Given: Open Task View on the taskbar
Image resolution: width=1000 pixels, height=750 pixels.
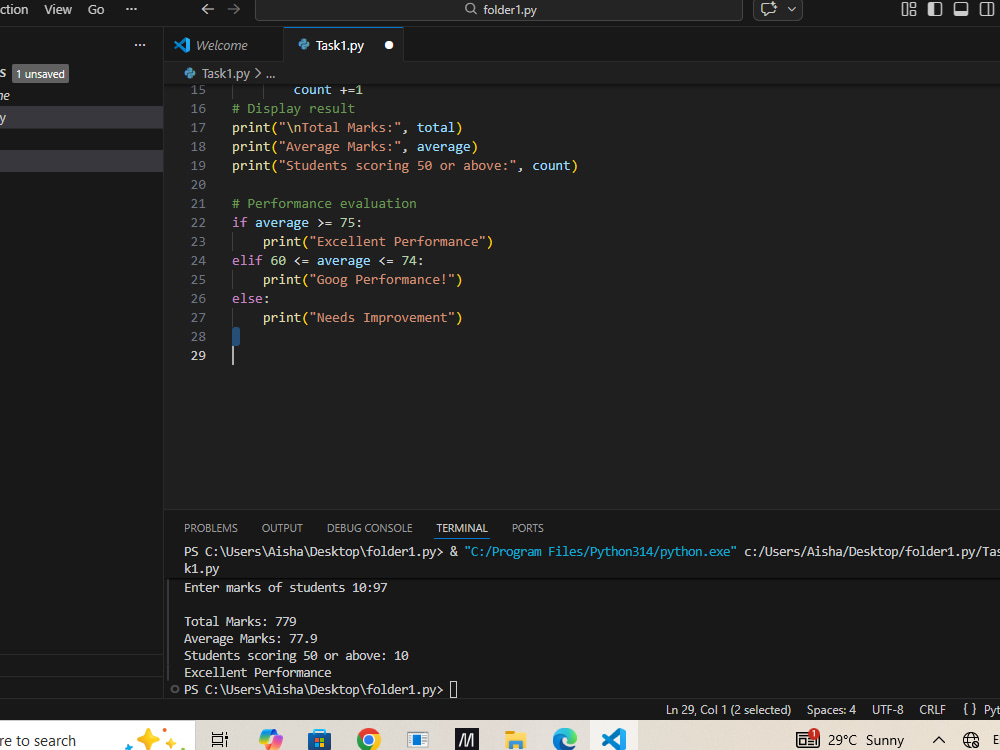Looking at the screenshot, I should click(x=219, y=740).
